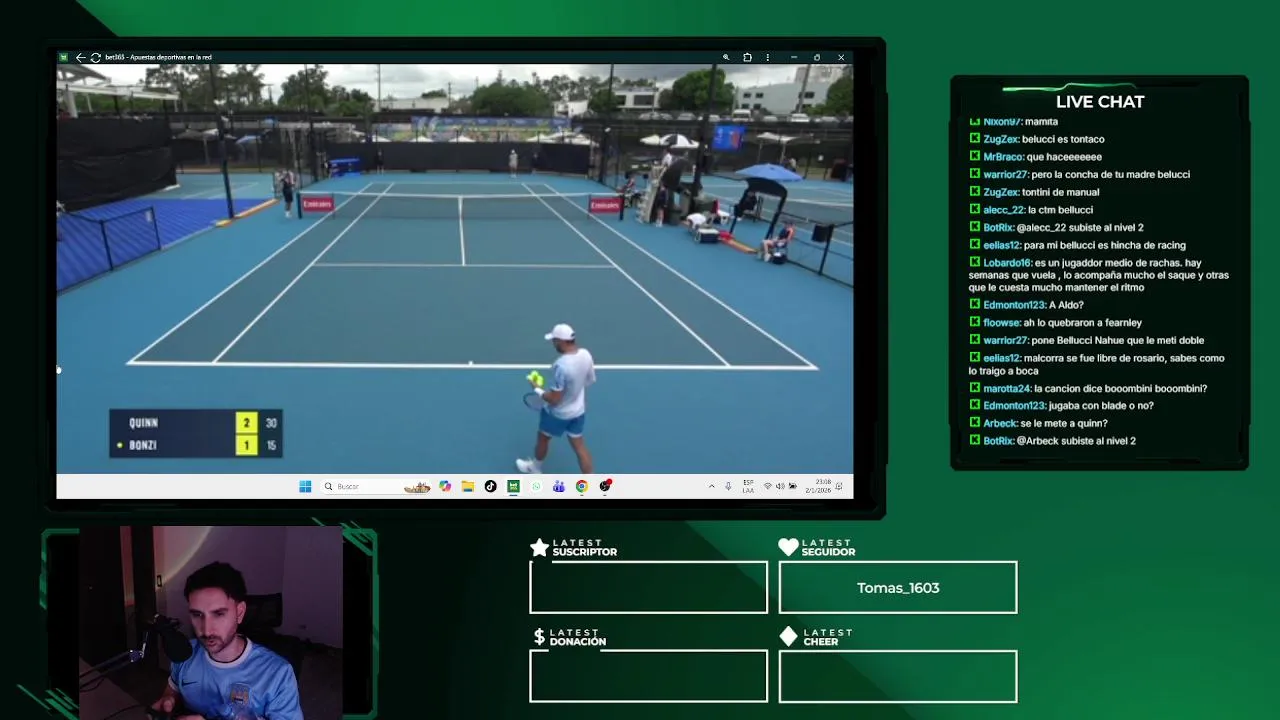Open the extensions icon in bet365 title bar

tap(747, 58)
